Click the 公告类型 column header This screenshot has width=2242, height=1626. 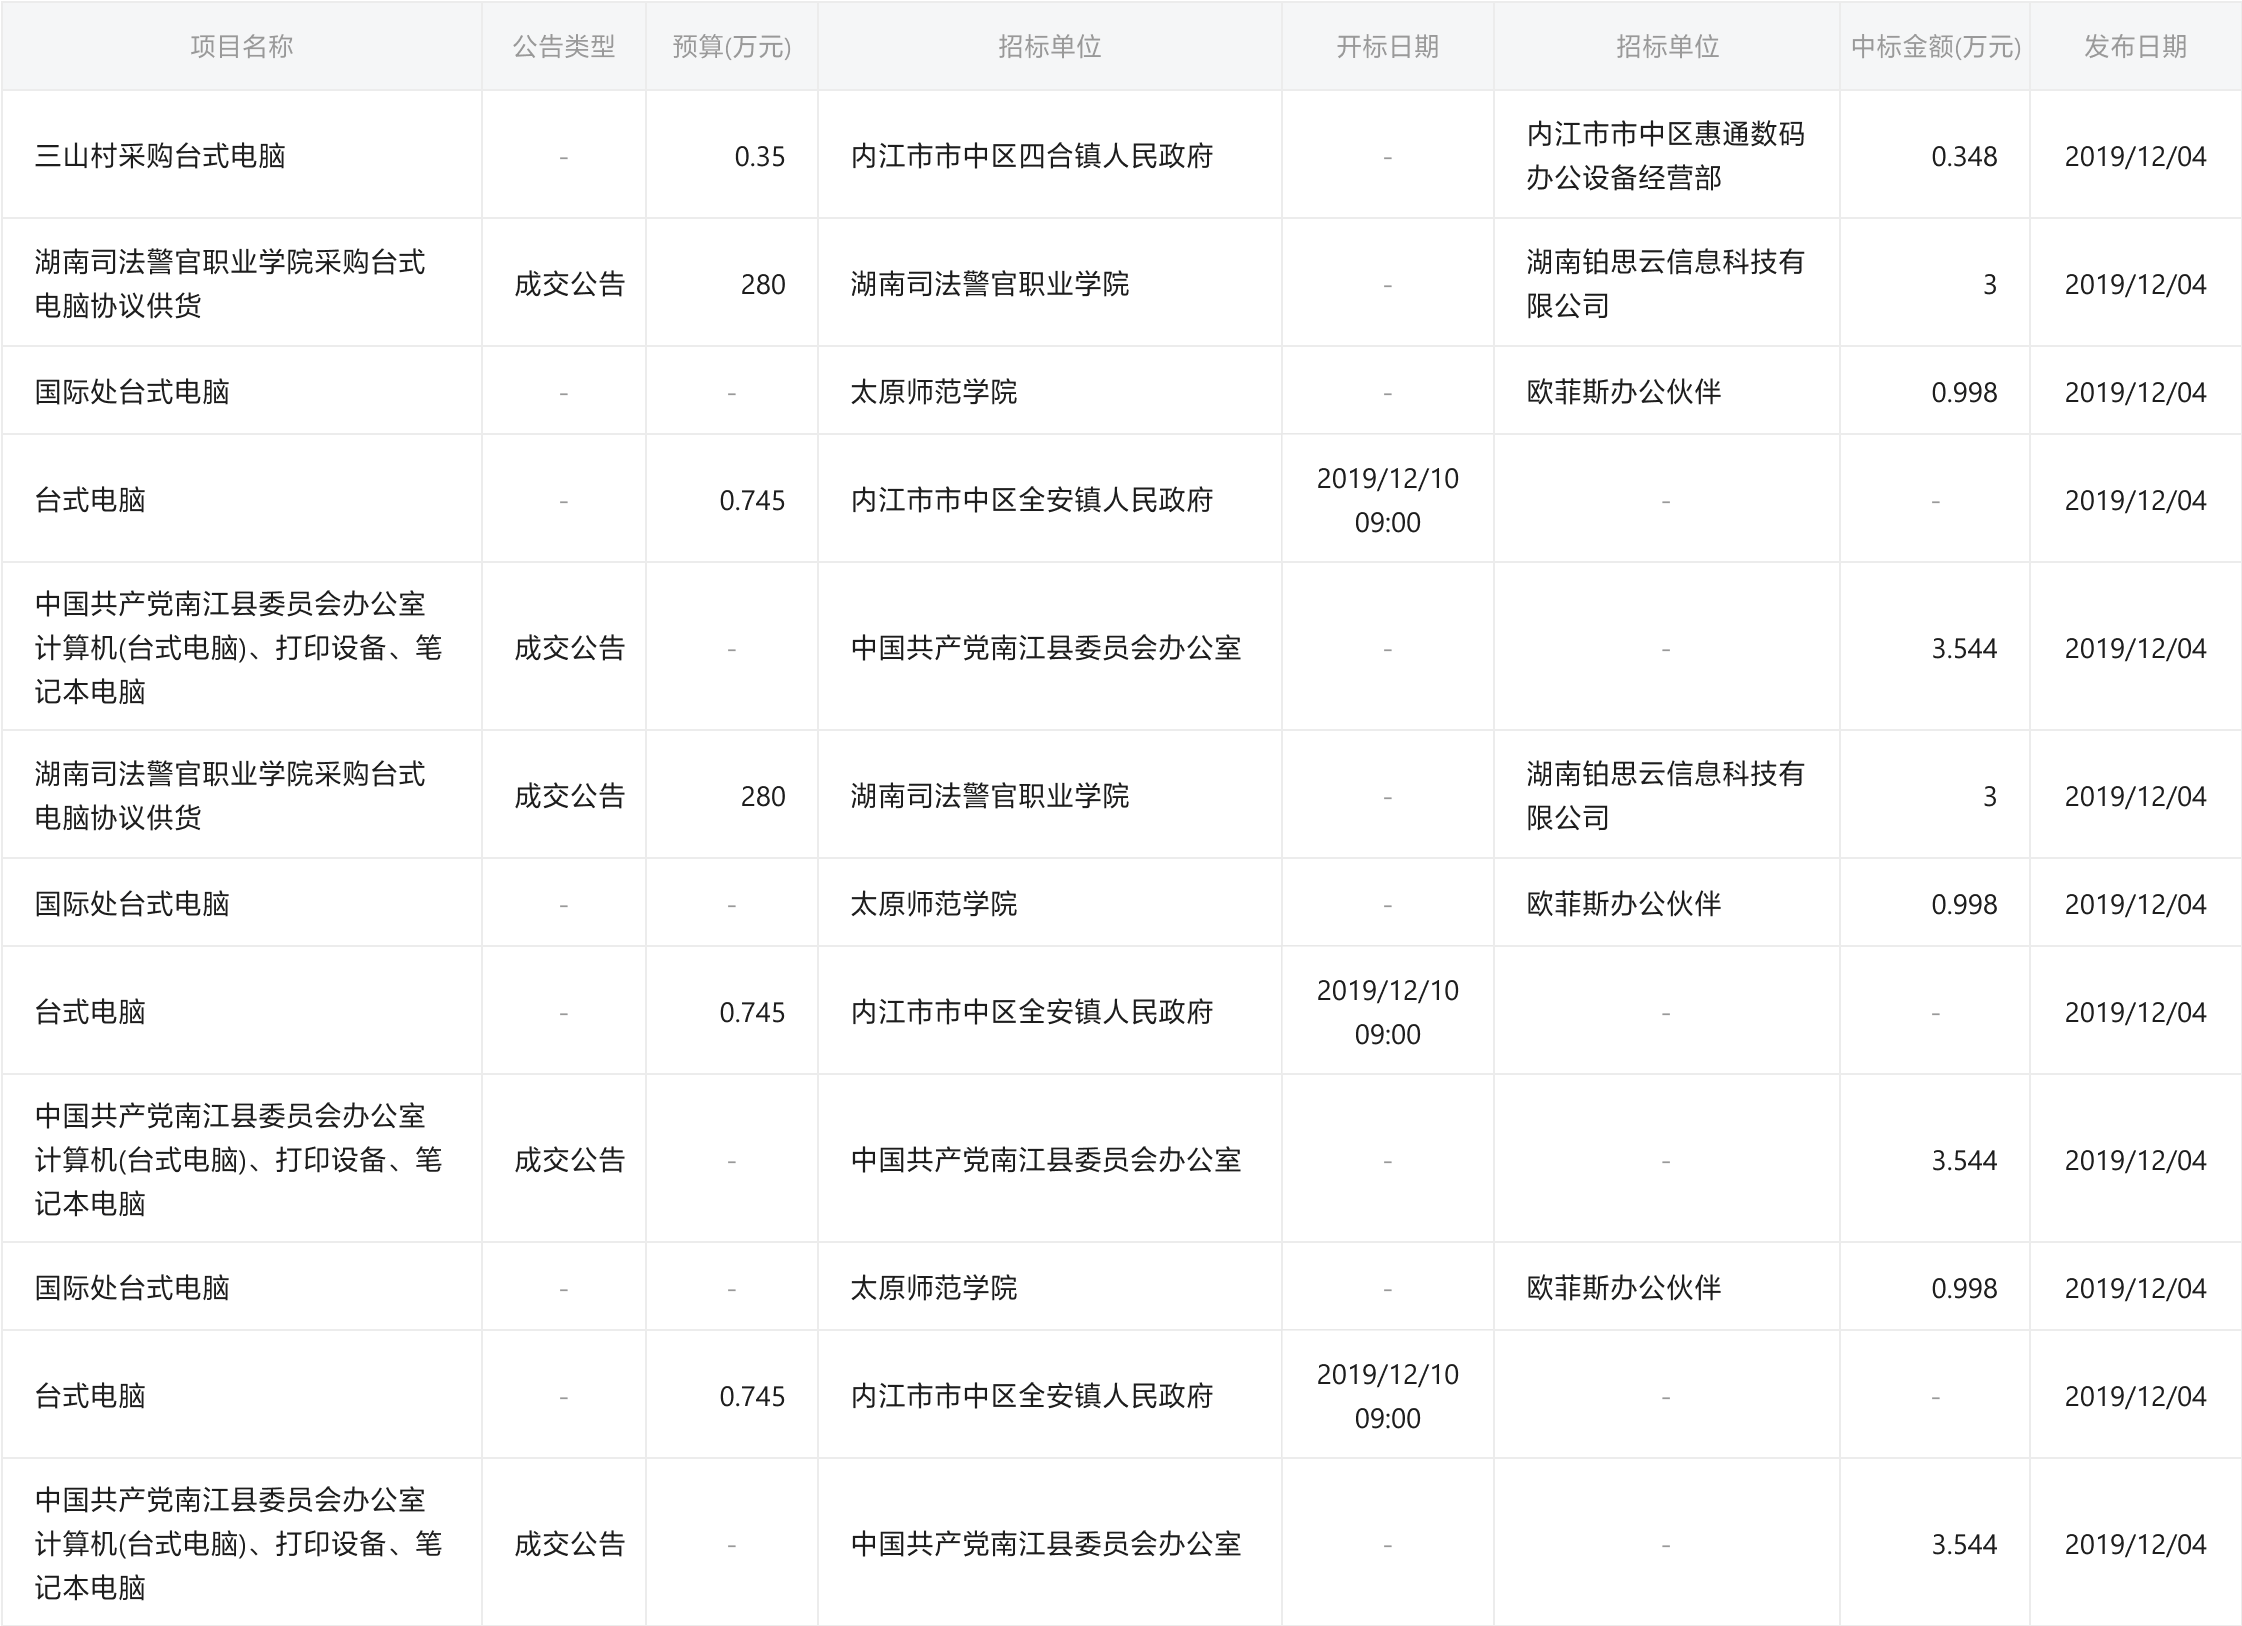(x=564, y=47)
